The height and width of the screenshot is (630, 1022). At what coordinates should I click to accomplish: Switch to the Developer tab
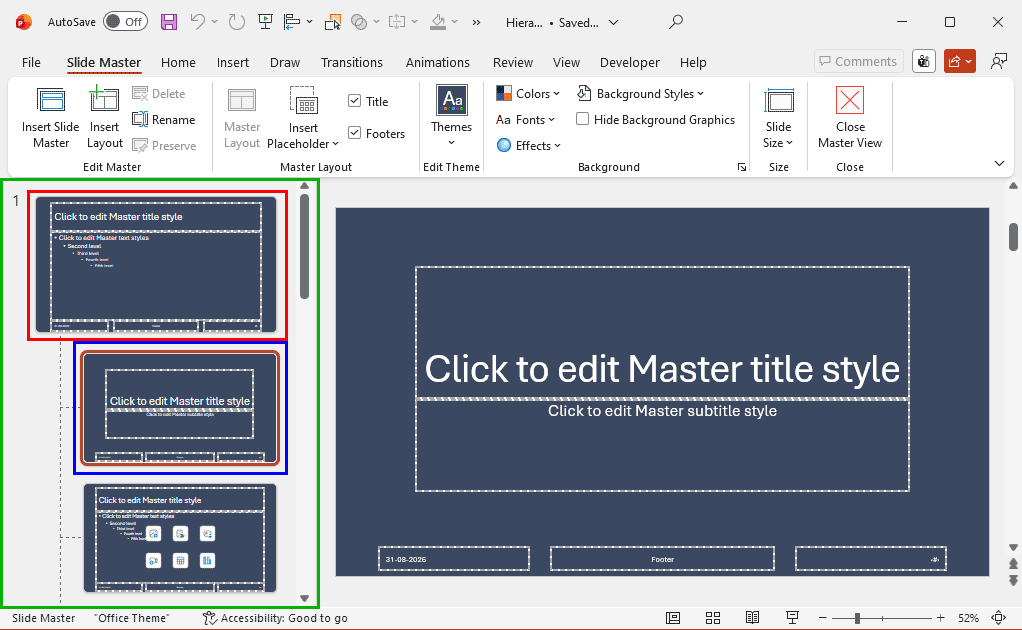[630, 63]
